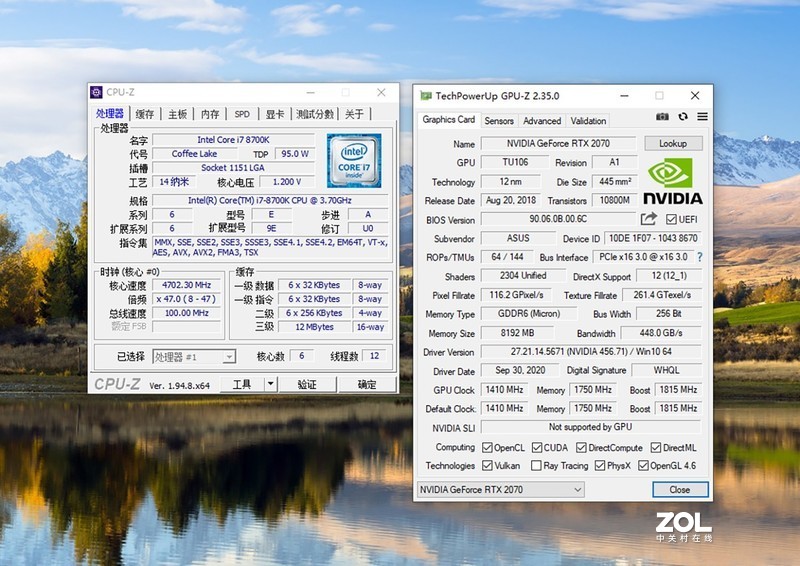Click the Coffee Lake codename value

pos(194,154)
